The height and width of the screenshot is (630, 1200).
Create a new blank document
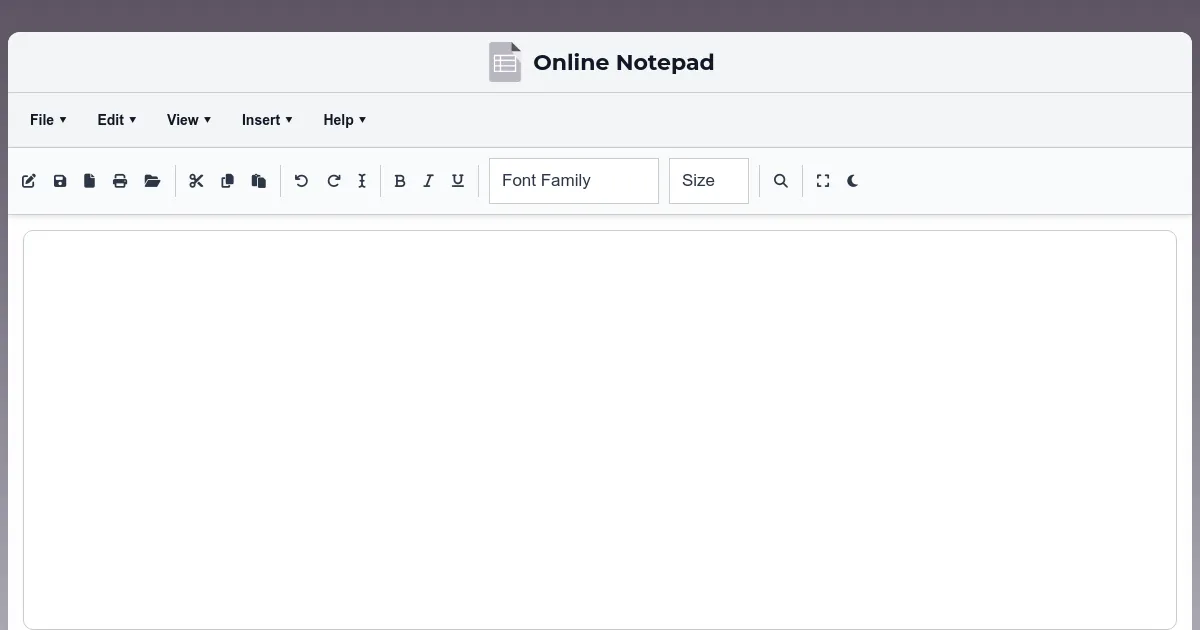coord(89,181)
